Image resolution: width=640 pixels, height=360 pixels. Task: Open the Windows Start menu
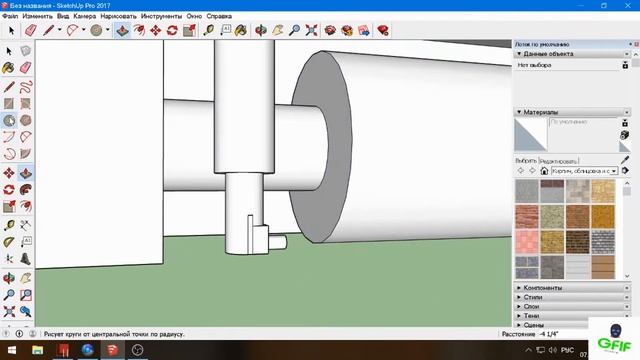point(12,350)
